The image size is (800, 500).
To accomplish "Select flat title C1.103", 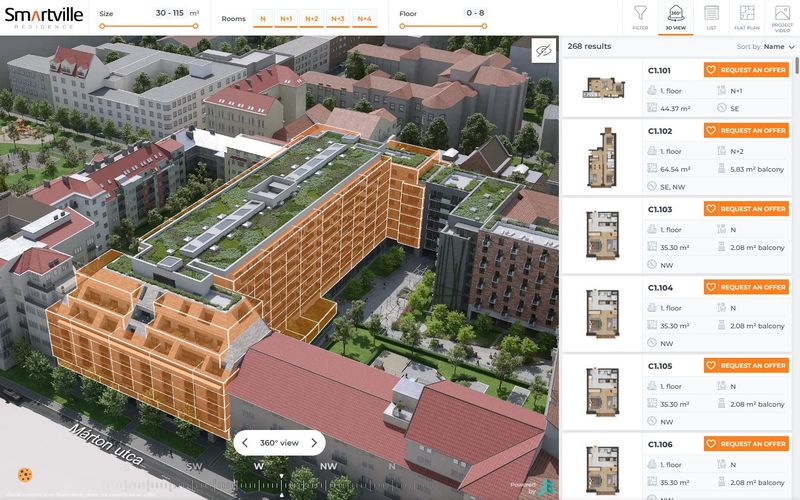I will click(660, 209).
